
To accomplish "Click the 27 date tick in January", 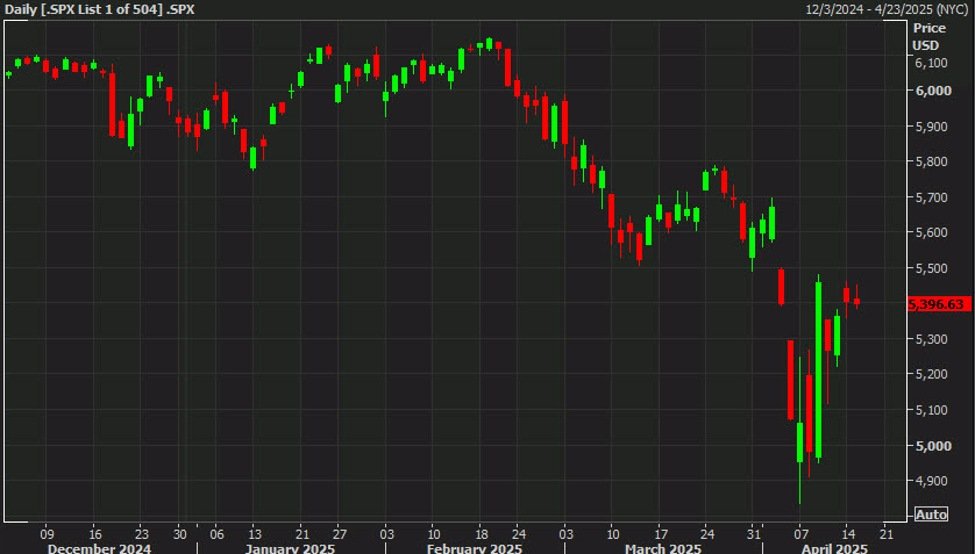I will 340,532.
